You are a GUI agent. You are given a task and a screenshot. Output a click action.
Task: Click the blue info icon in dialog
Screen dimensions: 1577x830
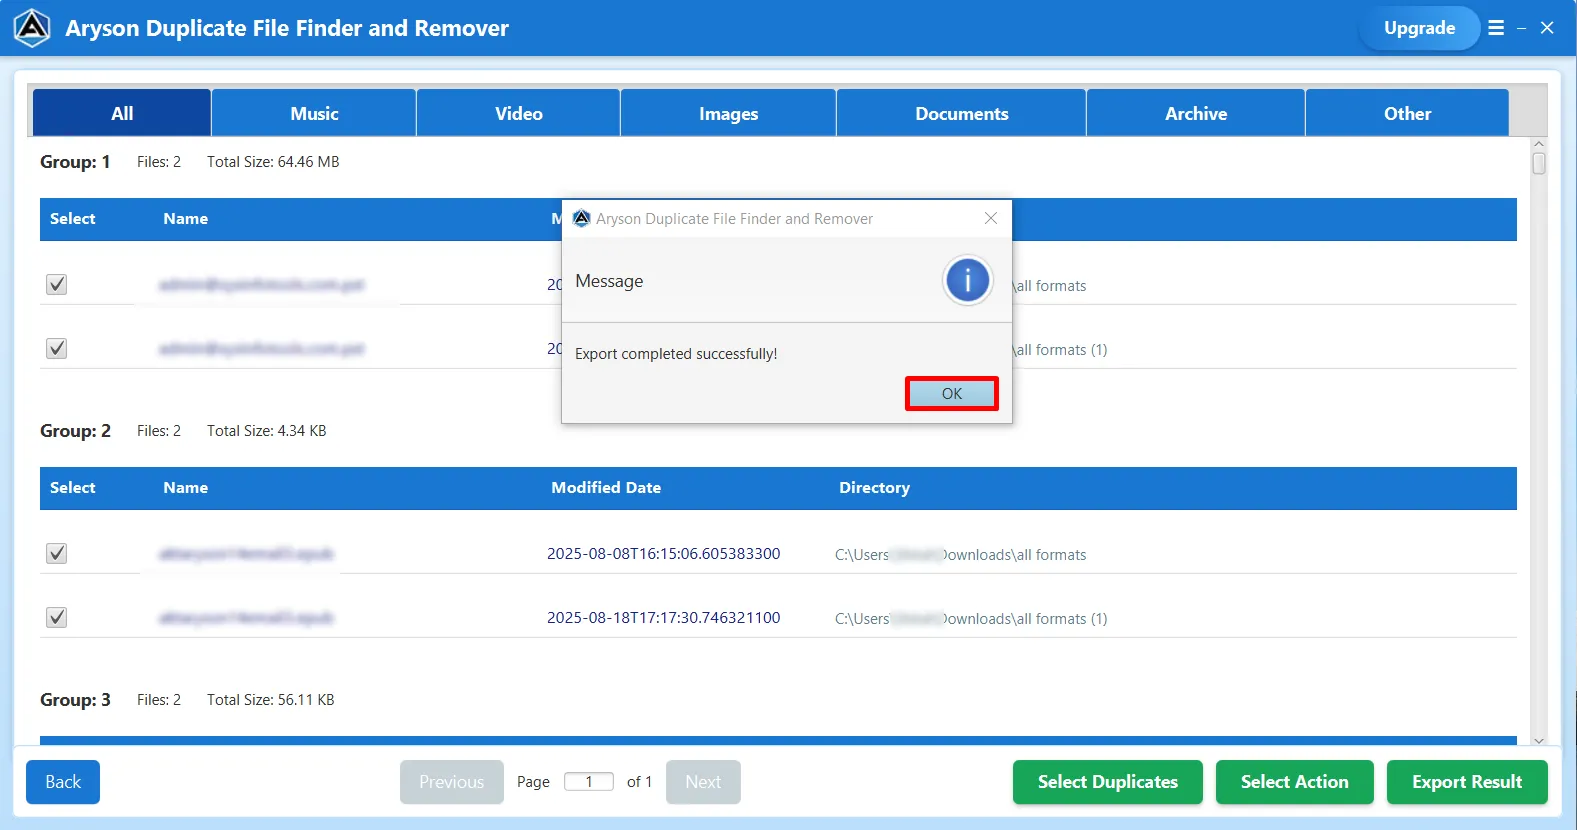(967, 281)
